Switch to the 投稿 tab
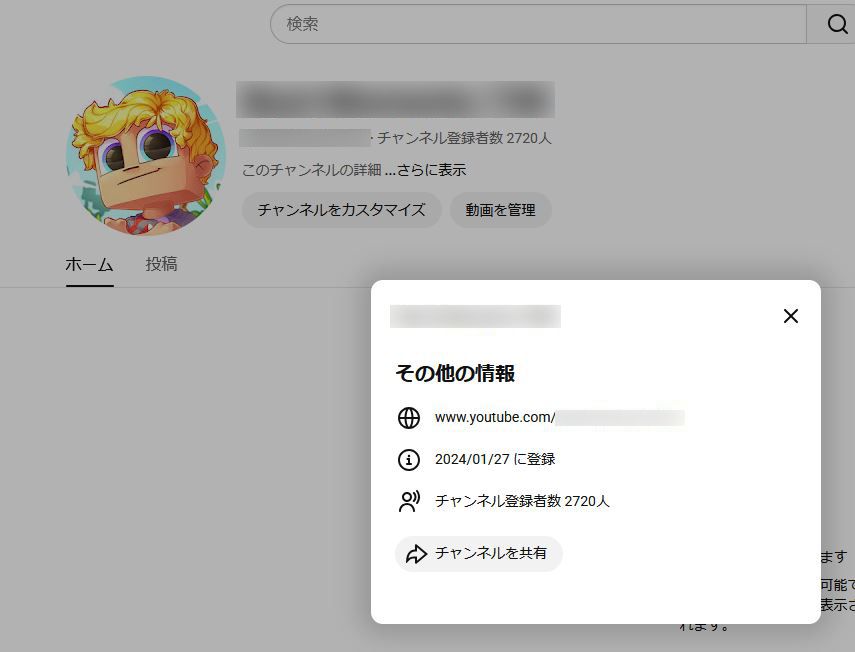This screenshot has width=855, height=652. point(161,265)
